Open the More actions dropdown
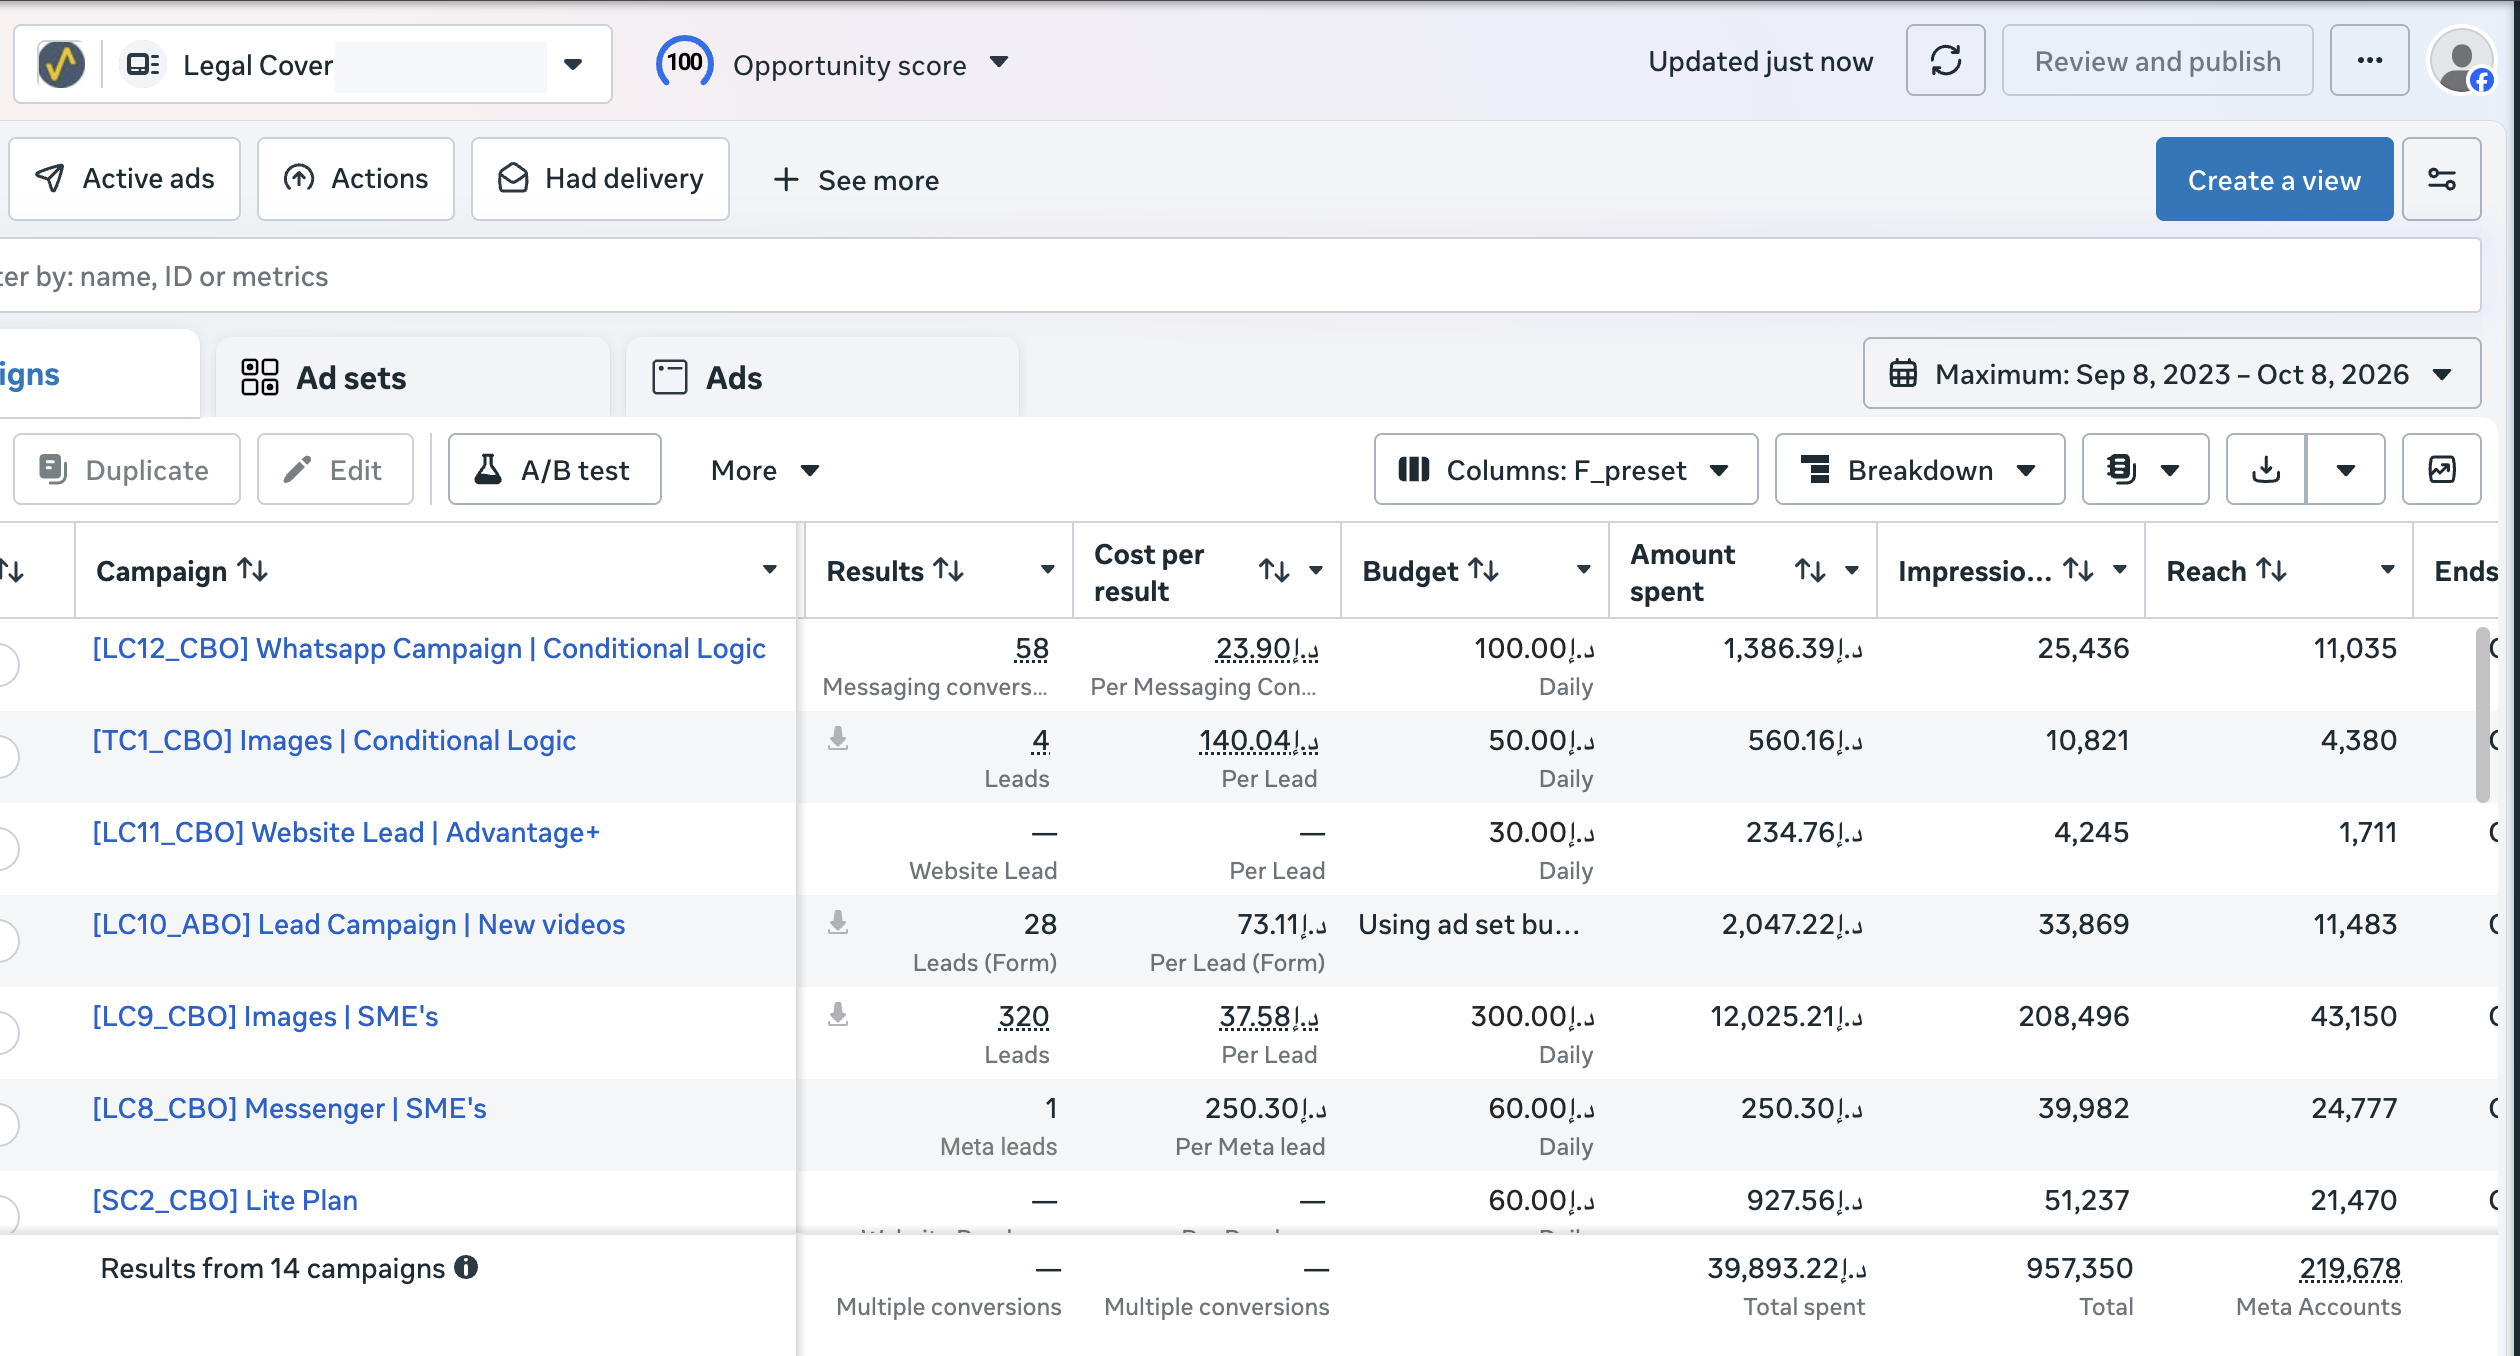This screenshot has height=1356, width=2520. tap(765, 469)
